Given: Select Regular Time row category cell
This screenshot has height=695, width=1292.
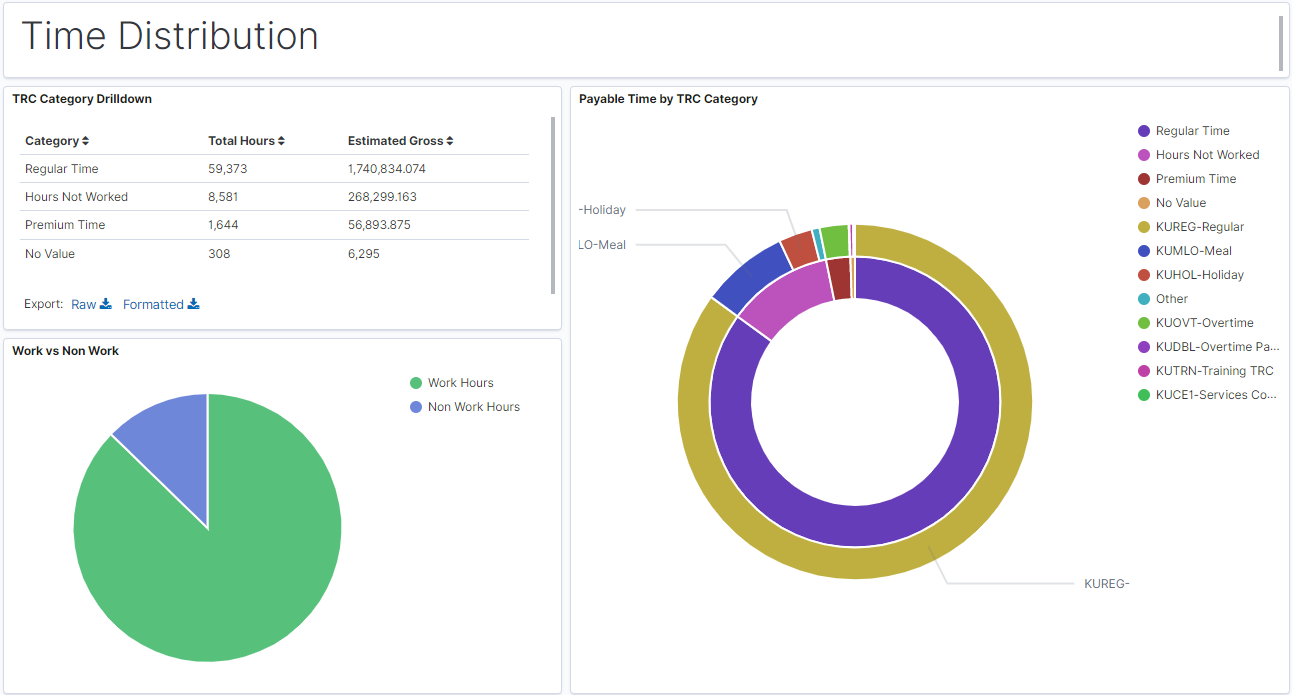Looking at the screenshot, I should point(62,169).
